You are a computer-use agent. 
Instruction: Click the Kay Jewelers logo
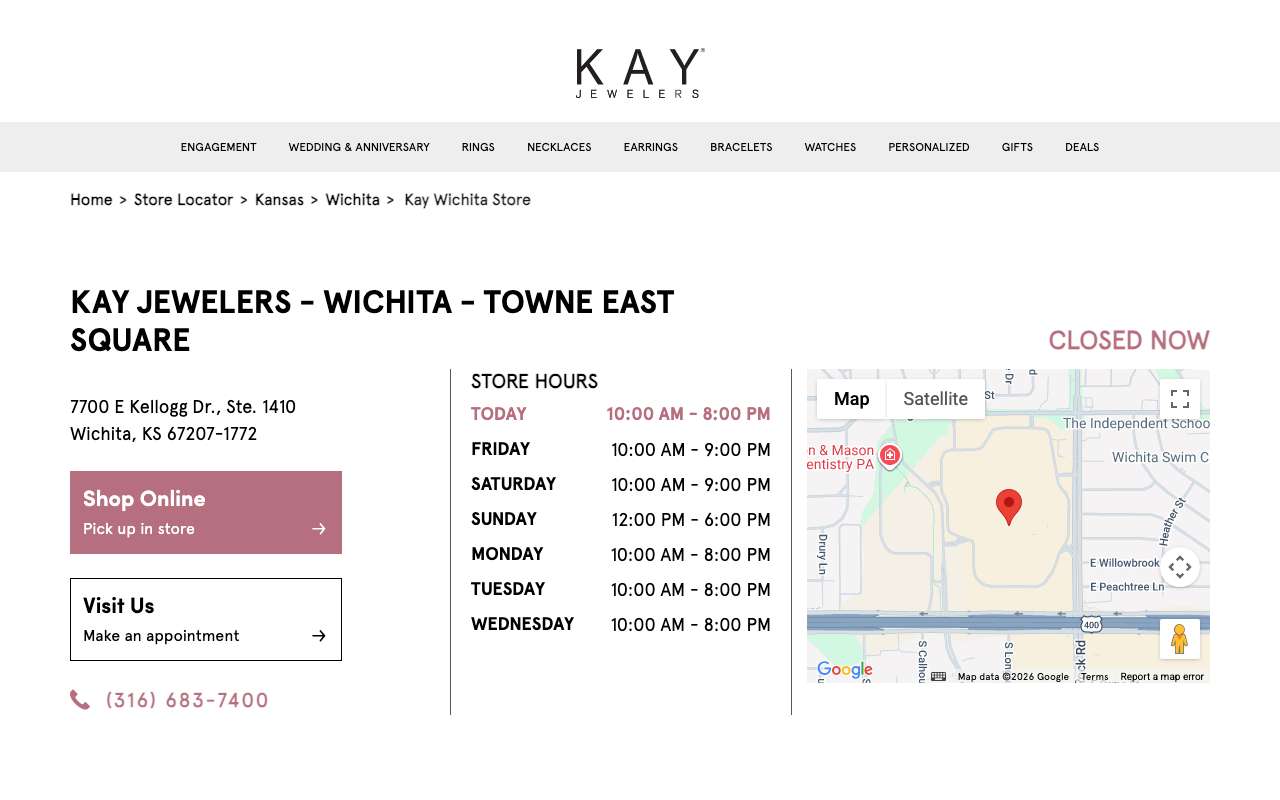coord(640,73)
